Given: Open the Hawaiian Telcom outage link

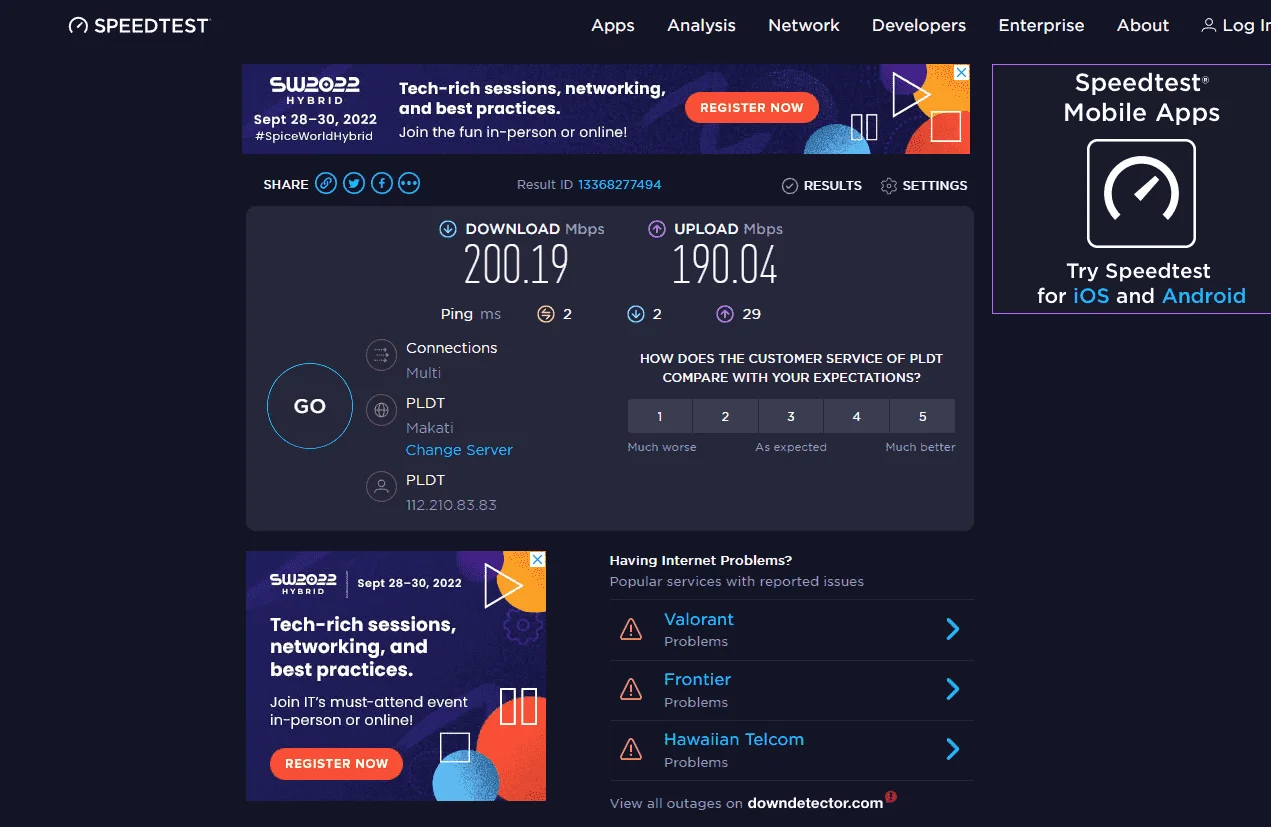Looking at the screenshot, I should [x=734, y=740].
